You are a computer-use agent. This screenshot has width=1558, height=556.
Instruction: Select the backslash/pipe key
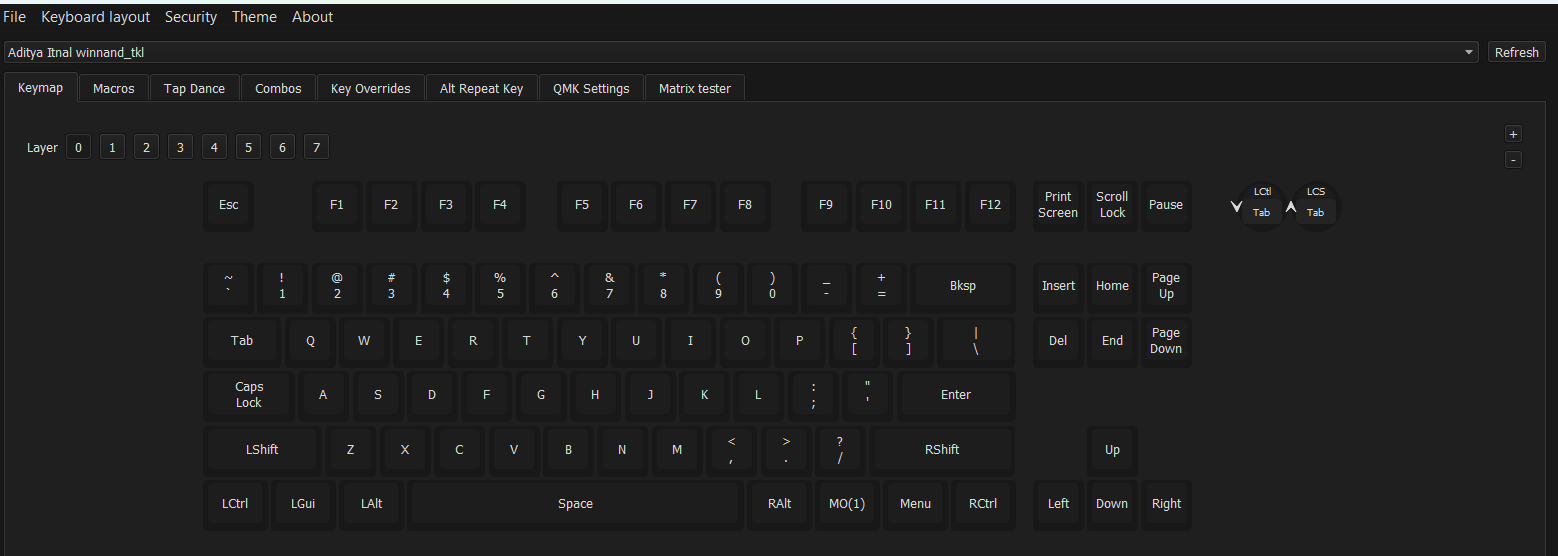(976, 341)
